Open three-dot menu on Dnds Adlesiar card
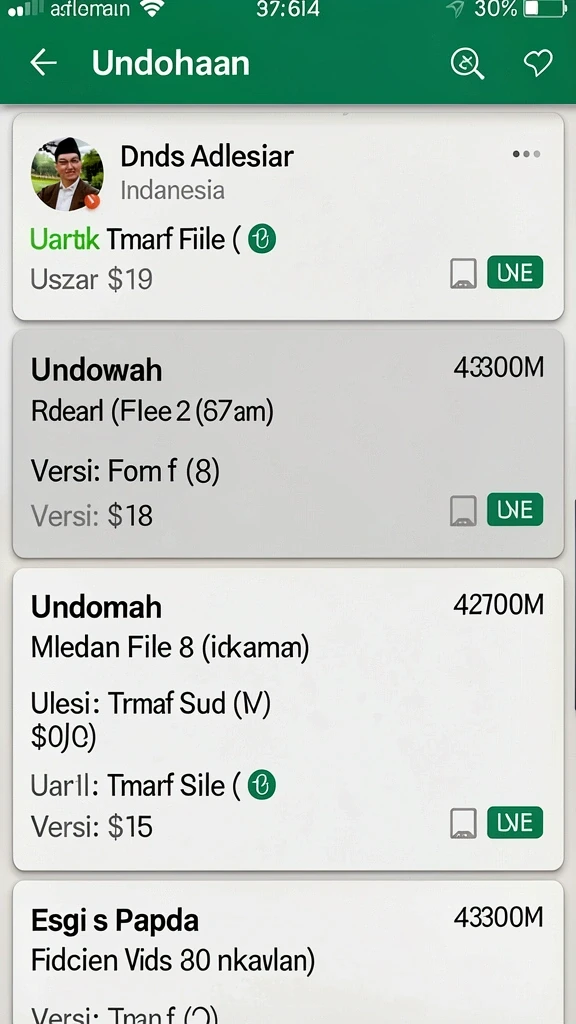 (526, 154)
